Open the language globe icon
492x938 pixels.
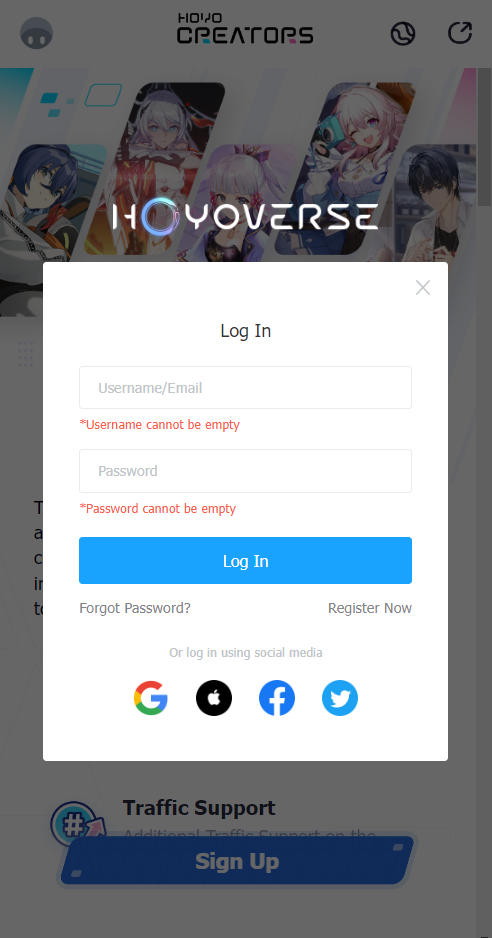click(x=403, y=34)
